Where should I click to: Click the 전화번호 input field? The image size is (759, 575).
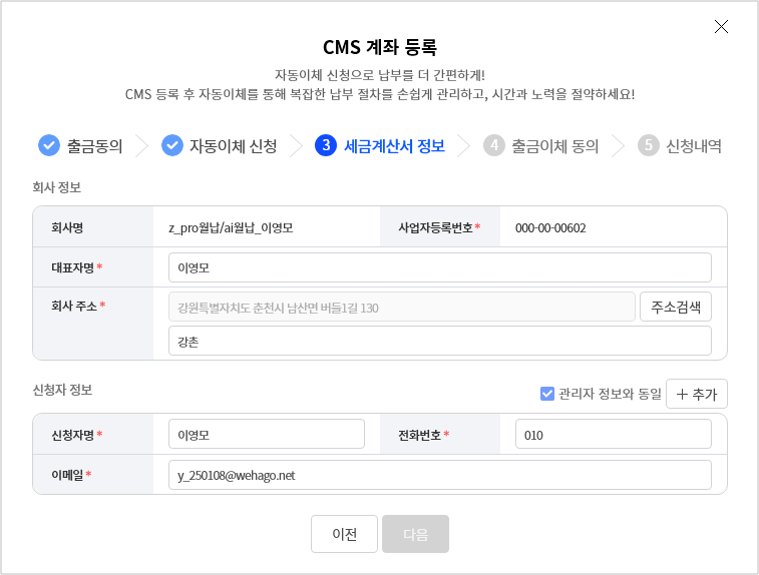coord(613,435)
